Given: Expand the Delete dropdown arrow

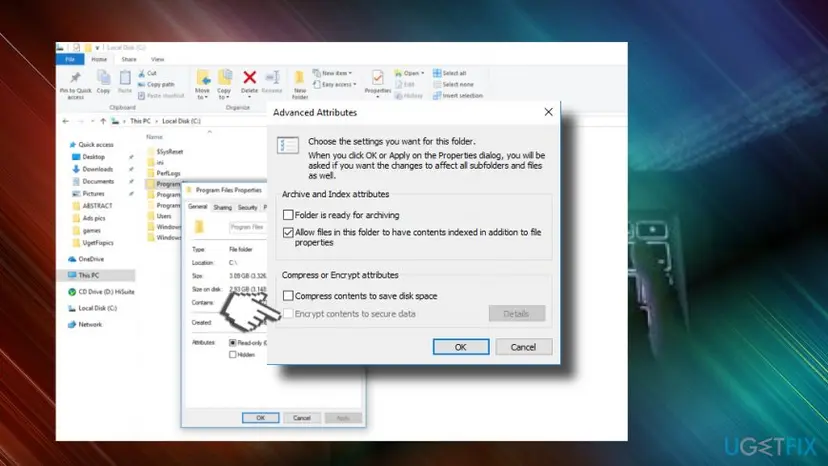Looking at the screenshot, I should (249, 97).
